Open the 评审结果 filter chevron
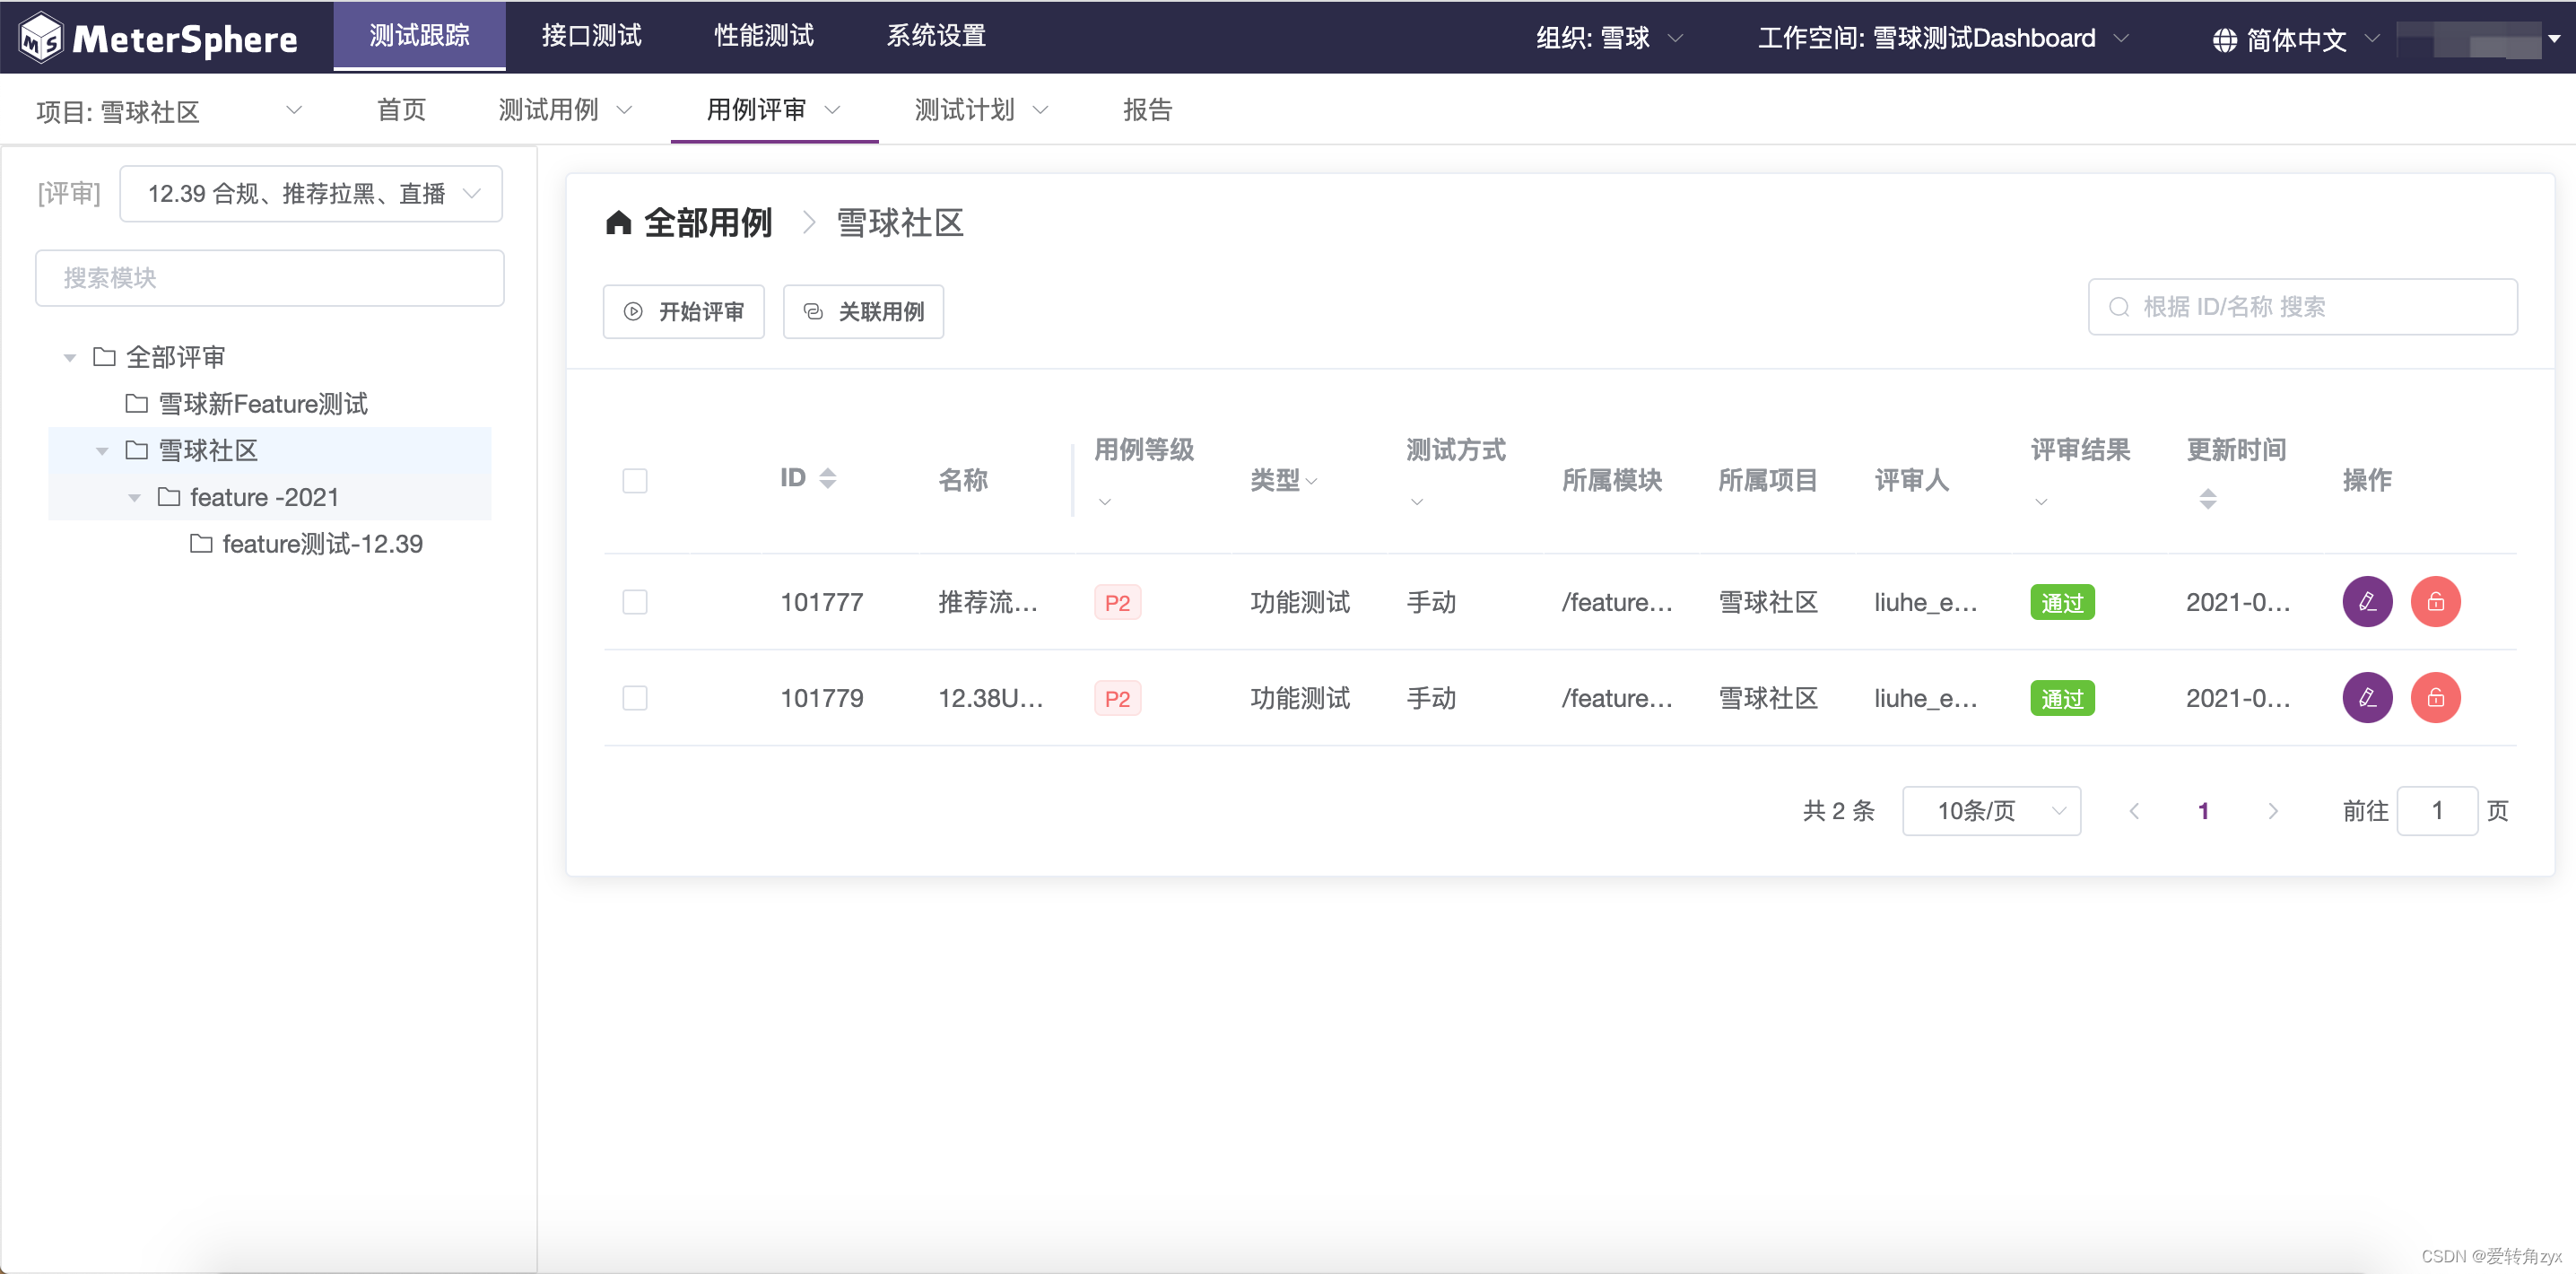 point(2041,502)
